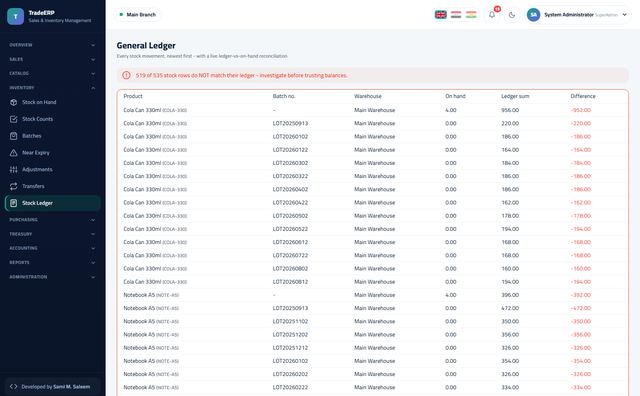This screenshot has width=640, height=396.
Task: Open the Stock Counts page
Action: 53,119
